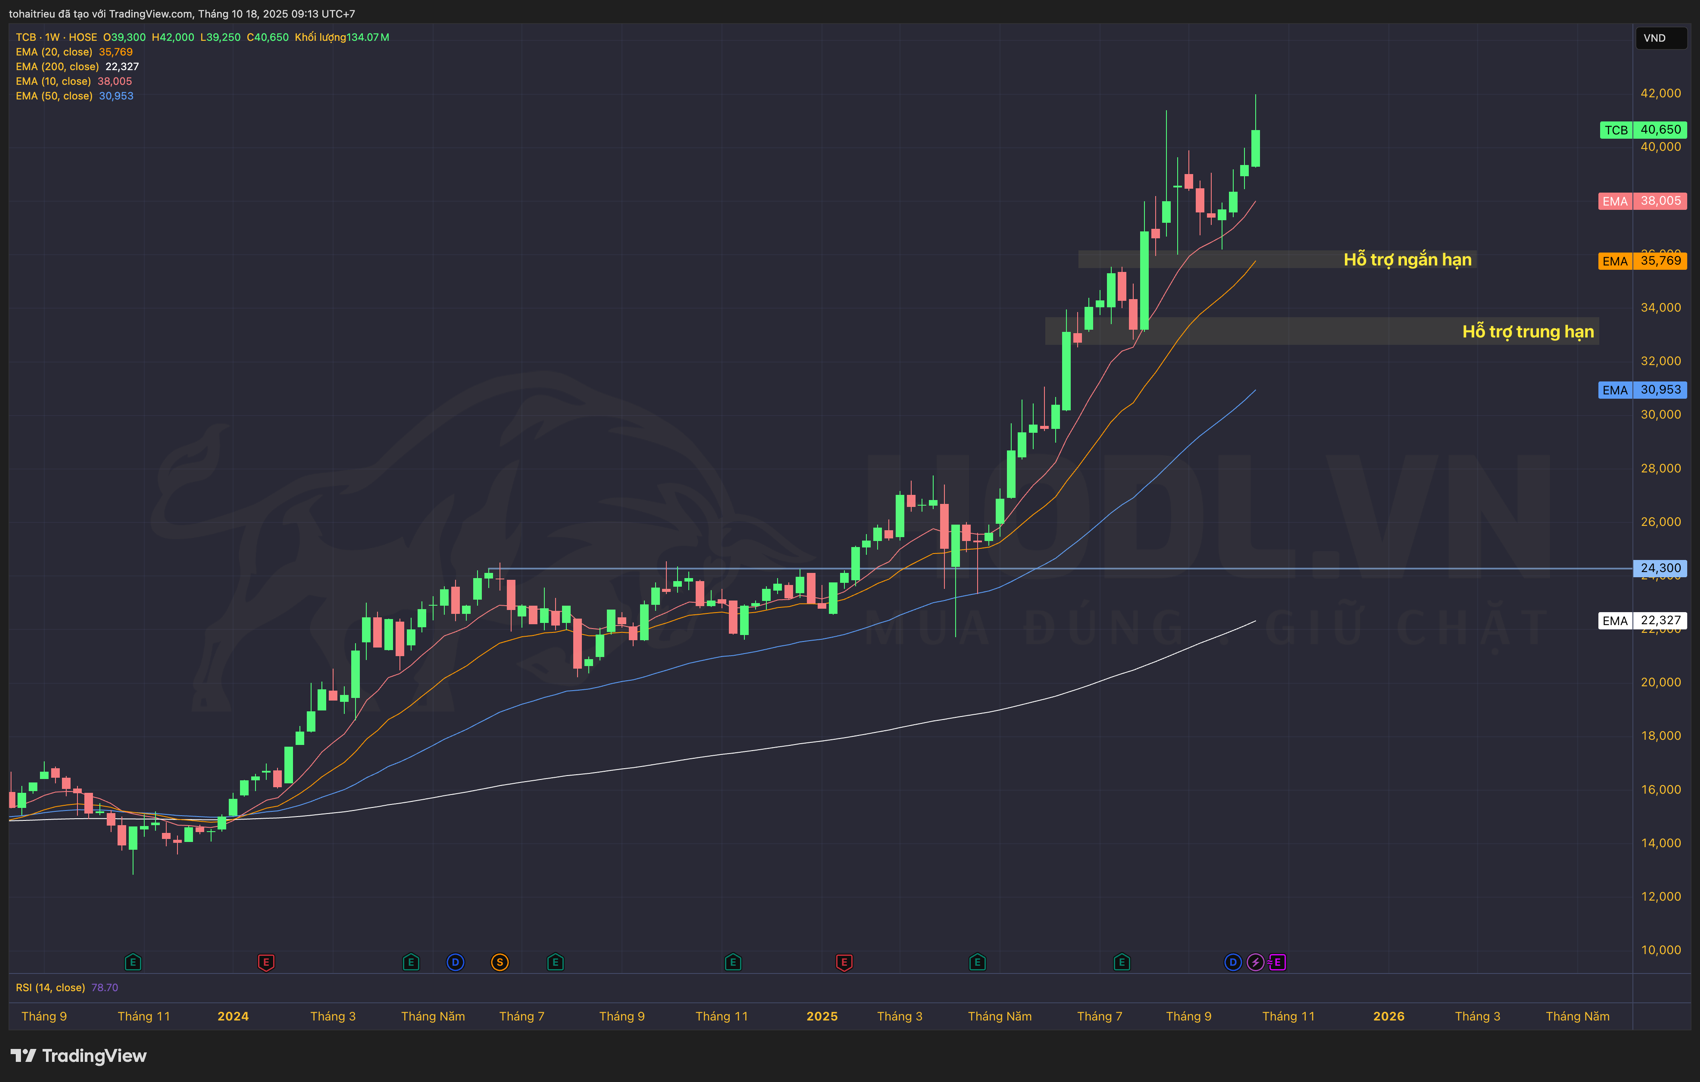The width and height of the screenshot is (1700, 1082).
Task: Click the red E earnings marker before 2025
Action: click(844, 962)
